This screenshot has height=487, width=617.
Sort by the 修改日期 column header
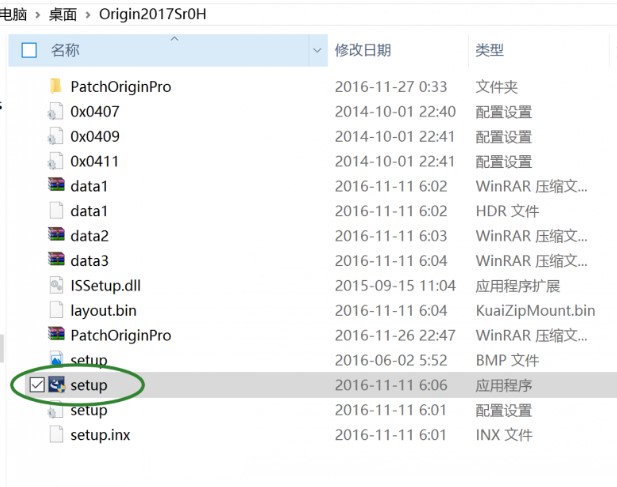(x=363, y=50)
